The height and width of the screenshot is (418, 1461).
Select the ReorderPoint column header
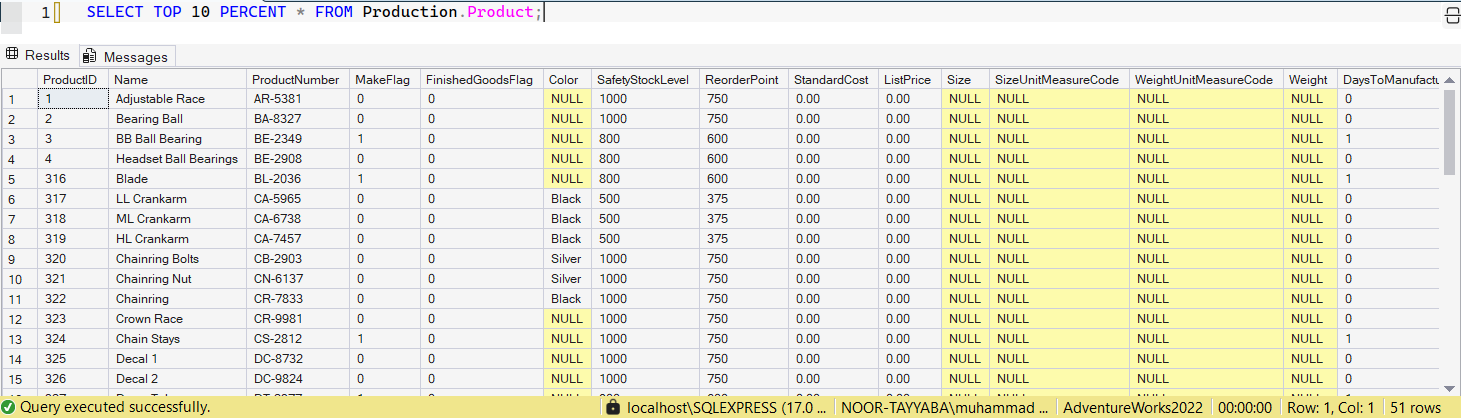(x=742, y=79)
